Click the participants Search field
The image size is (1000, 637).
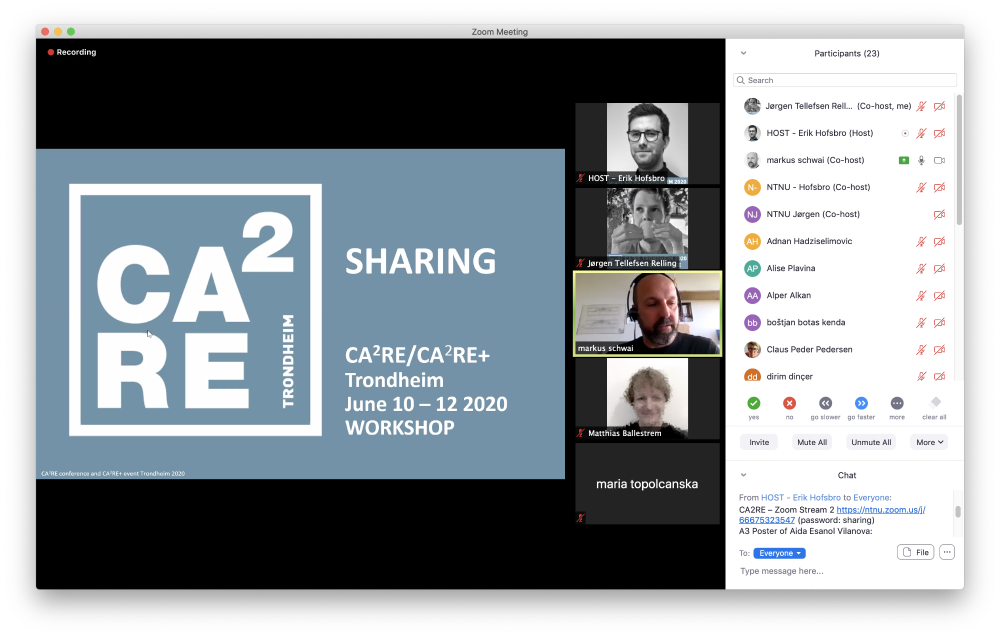tap(845, 80)
